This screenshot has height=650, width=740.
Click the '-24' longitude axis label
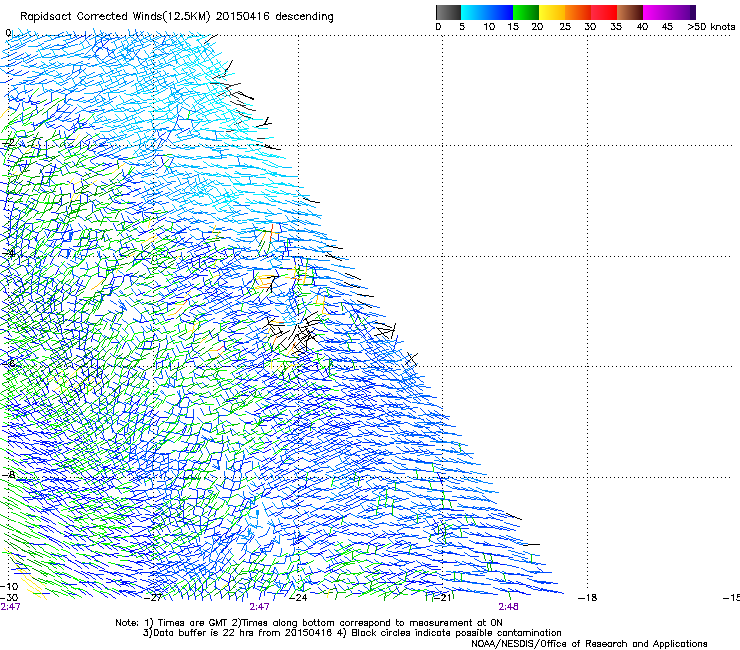coord(298,598)
